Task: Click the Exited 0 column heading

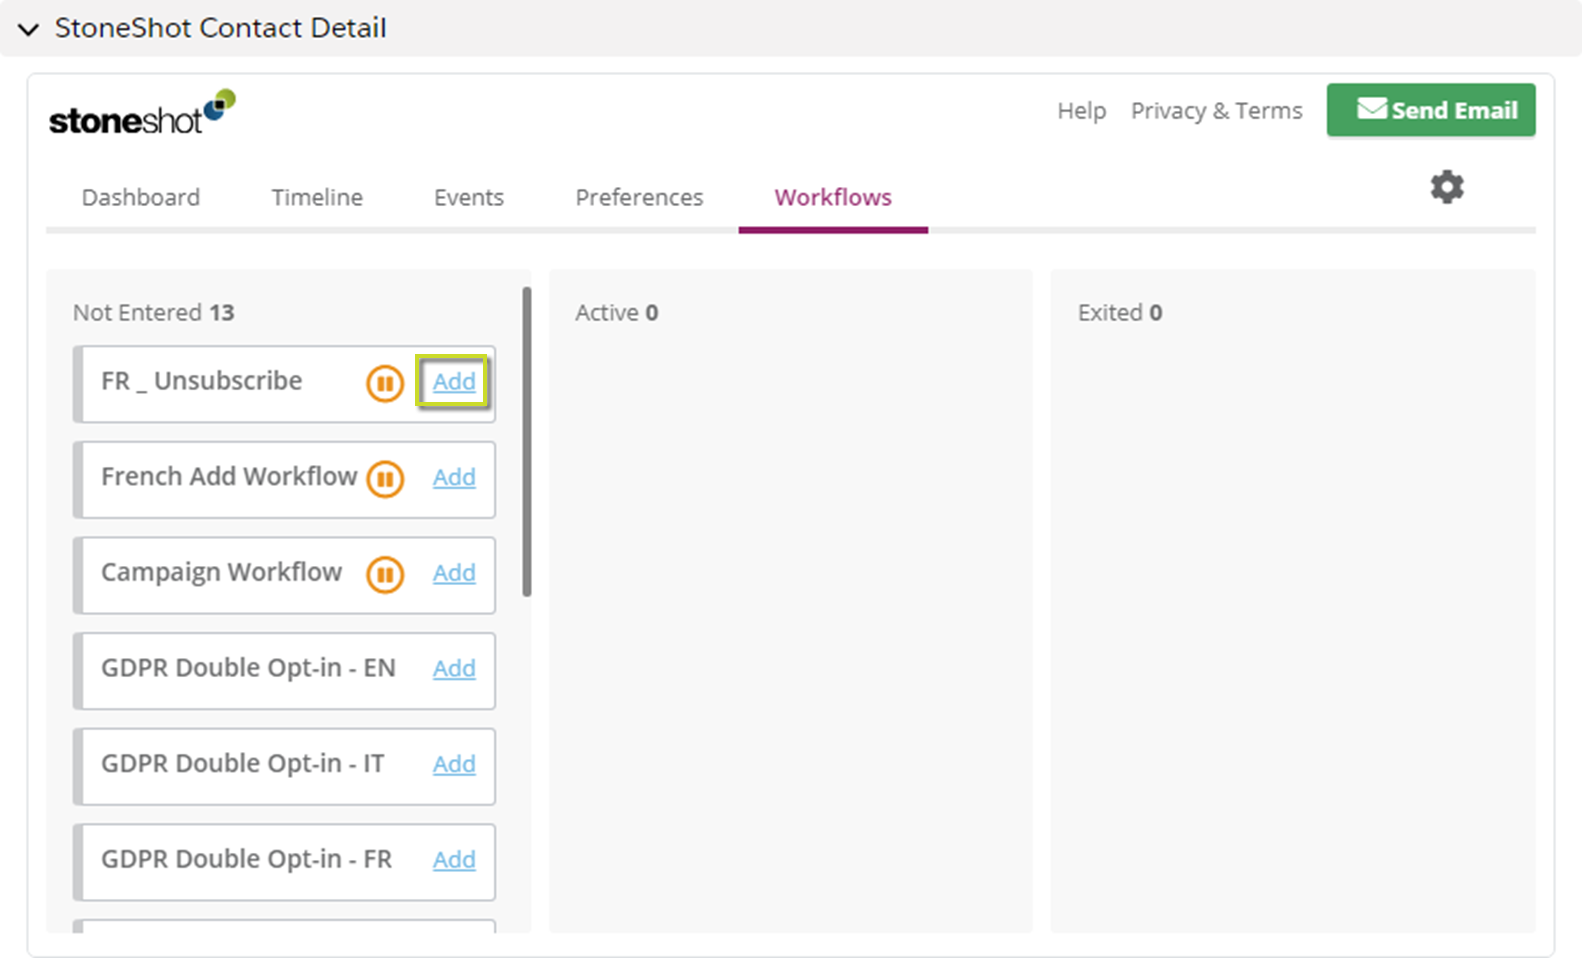Action: [1119, 313]
